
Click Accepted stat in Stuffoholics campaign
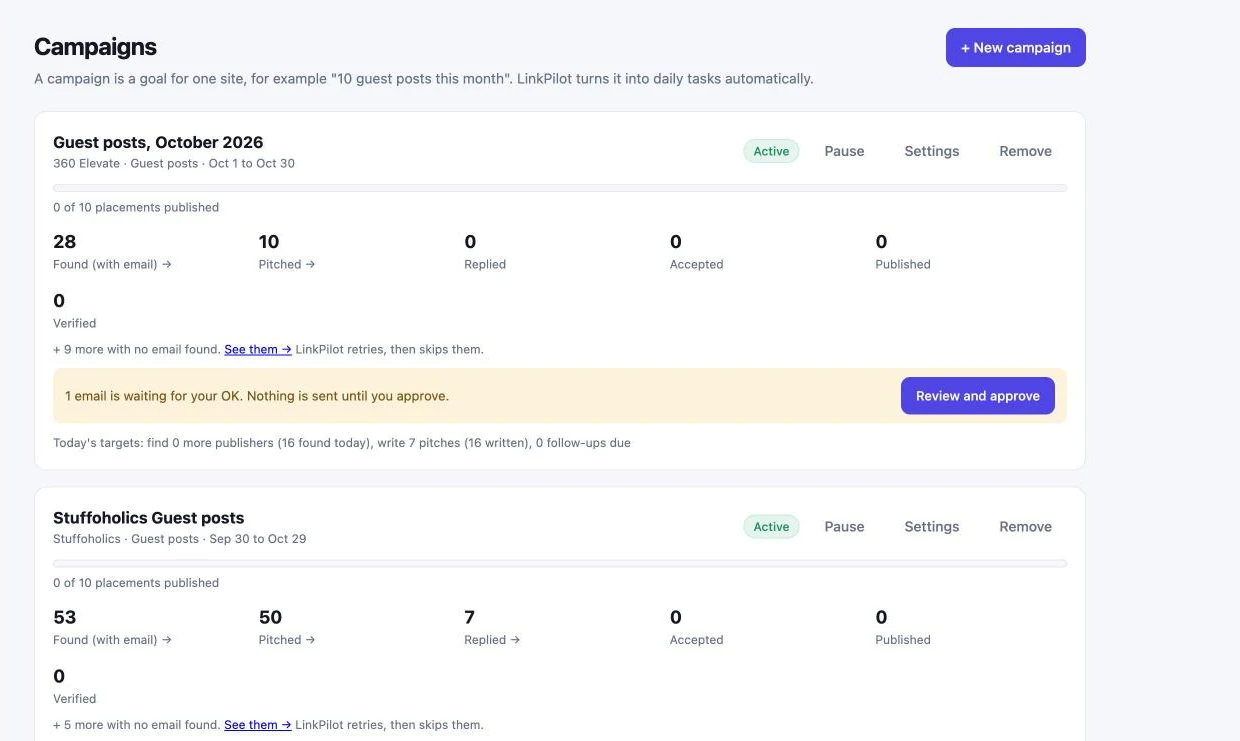[696, 628]
